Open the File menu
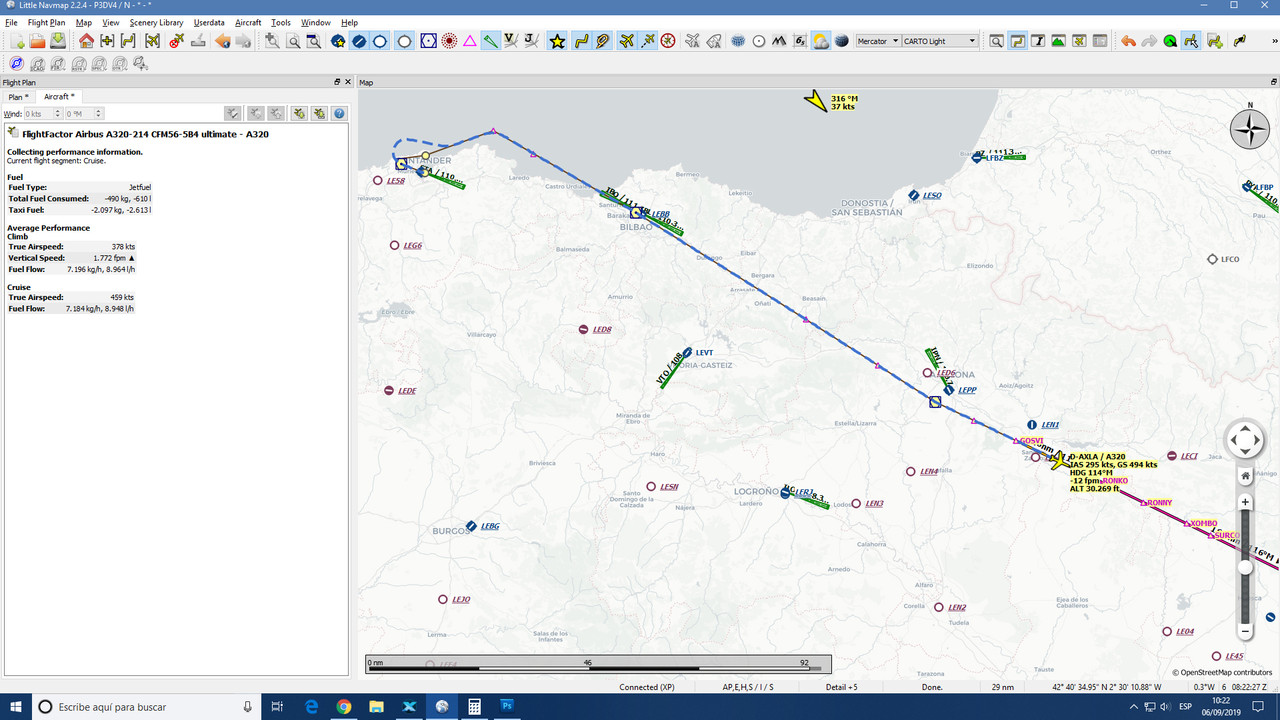1280x720 pixels. pos(12,22)
